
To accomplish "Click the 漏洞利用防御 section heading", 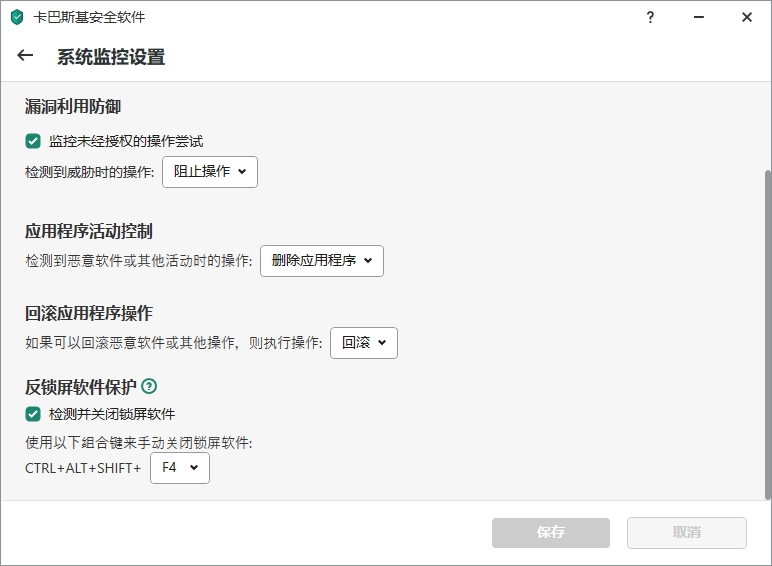I will pyautogui.click(x=73, y=106).
